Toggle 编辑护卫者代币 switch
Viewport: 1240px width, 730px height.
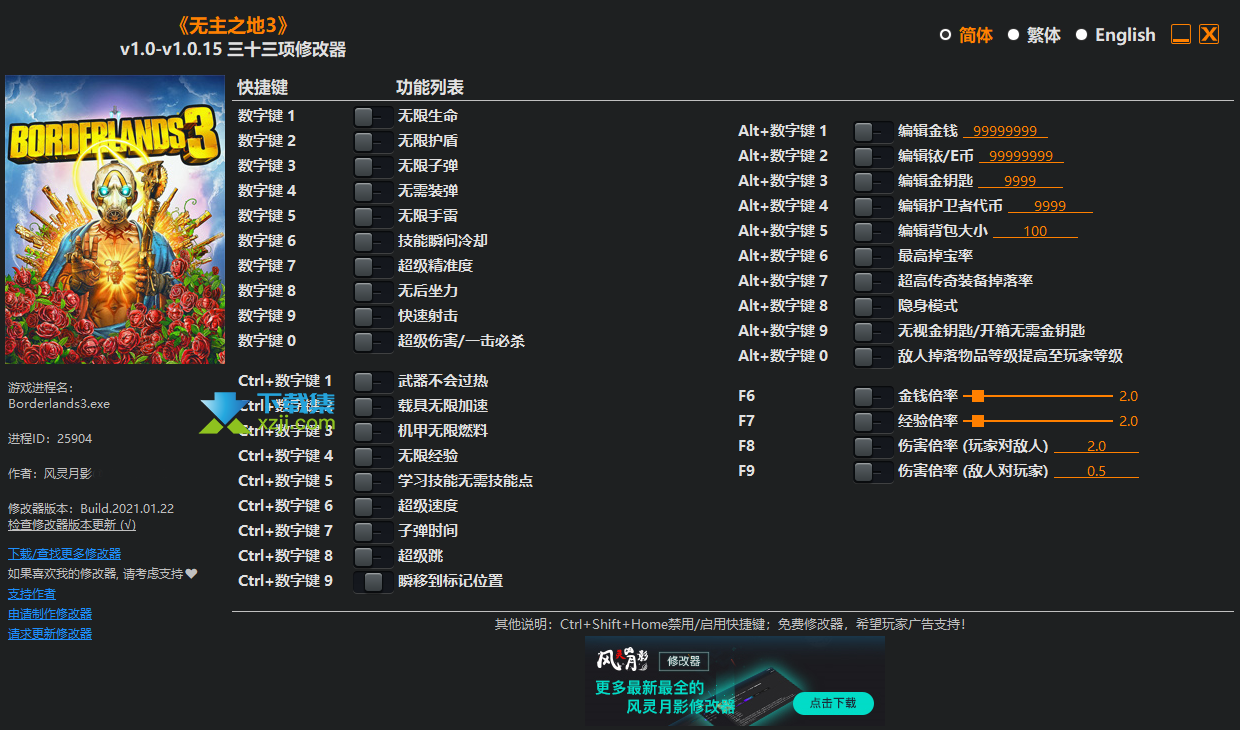873,206
